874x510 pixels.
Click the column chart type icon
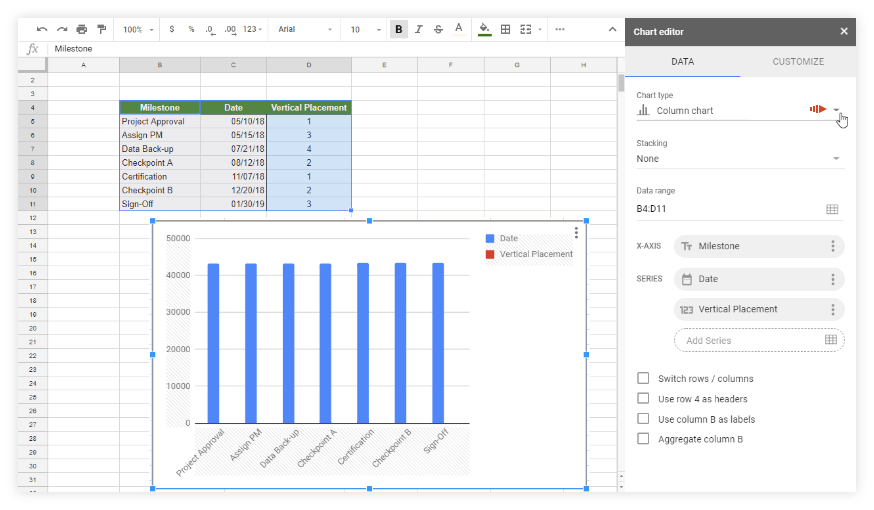coord(643,110)
